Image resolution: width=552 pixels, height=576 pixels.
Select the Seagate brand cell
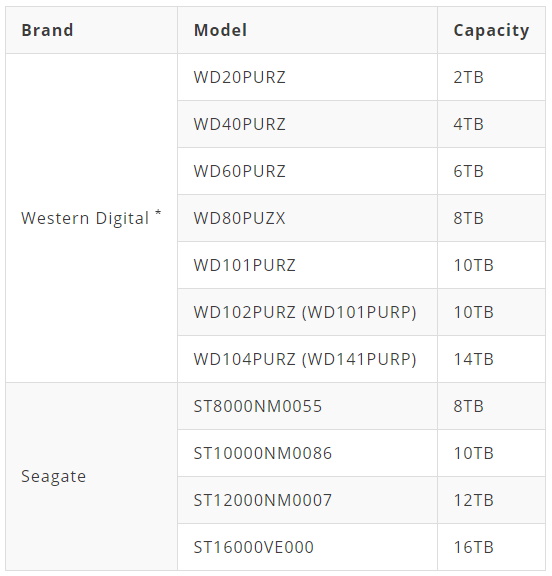[91, 476]
